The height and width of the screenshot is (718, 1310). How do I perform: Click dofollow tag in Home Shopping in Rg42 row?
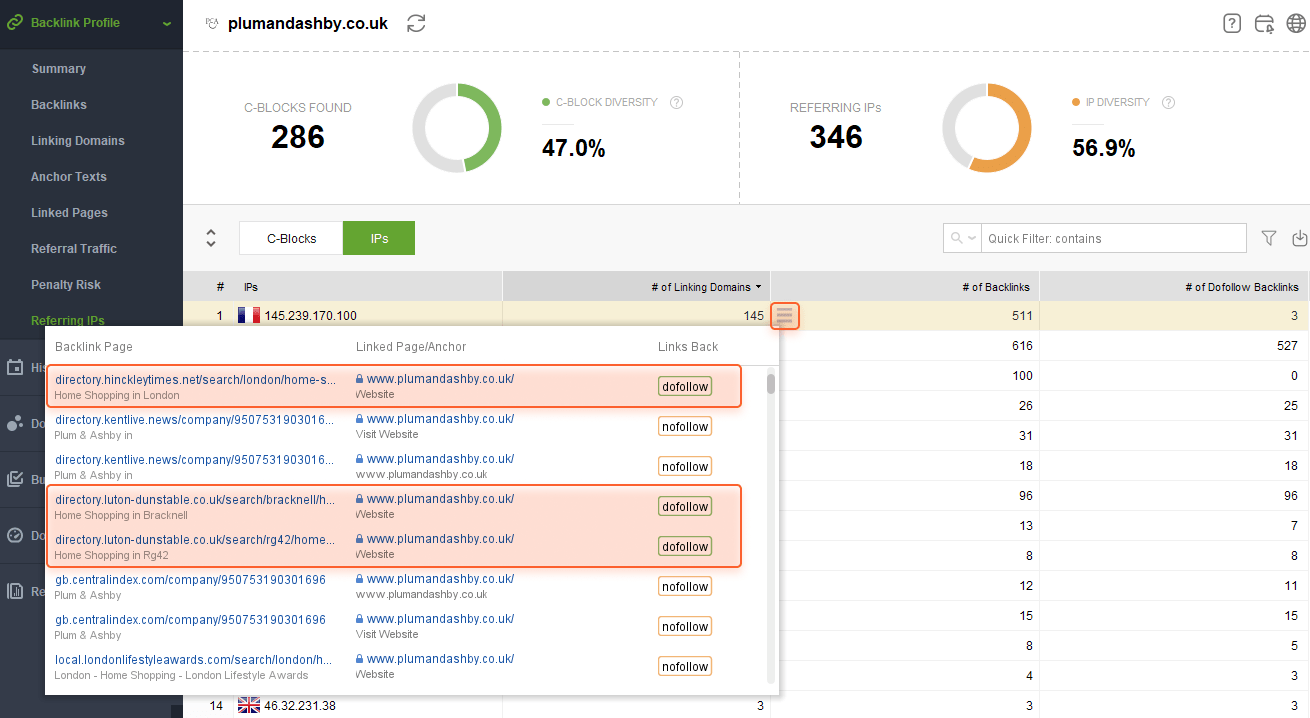click(x=685, y=546)
